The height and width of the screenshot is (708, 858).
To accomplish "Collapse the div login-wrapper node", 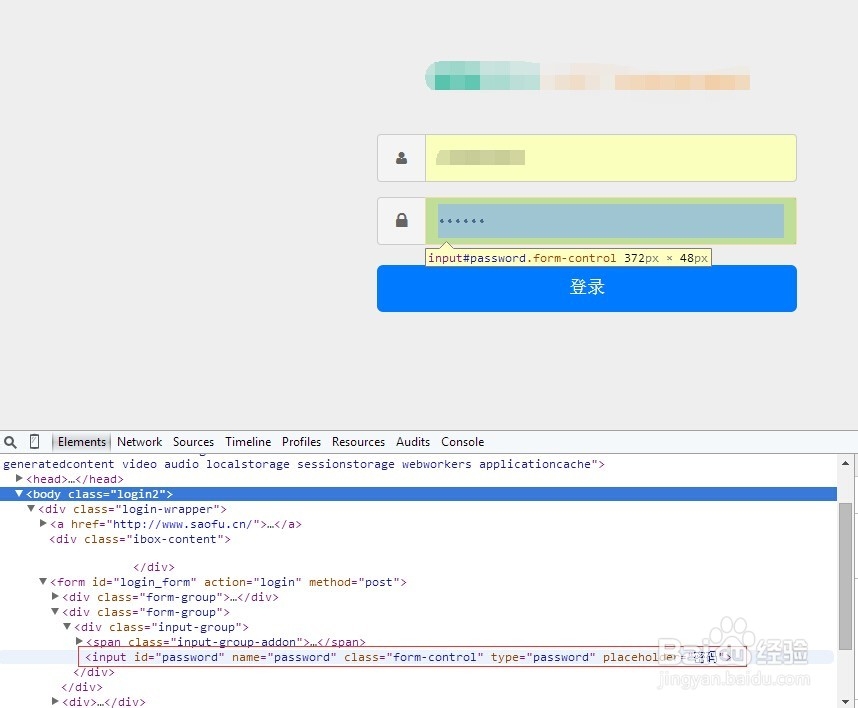I will [31, 508].
